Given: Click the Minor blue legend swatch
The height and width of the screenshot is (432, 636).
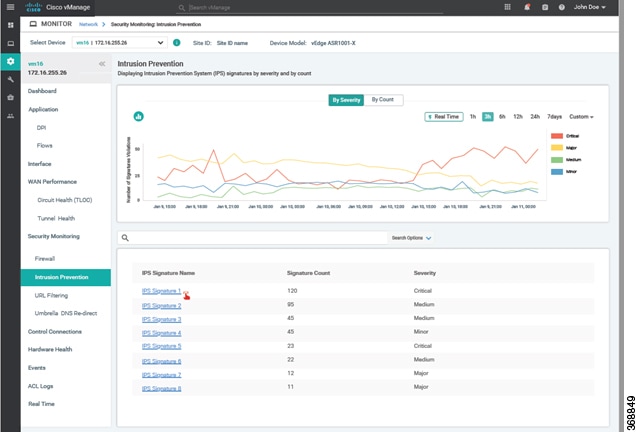Looking at the screenshot, I should pyautogui.click(x=556, y=172).
